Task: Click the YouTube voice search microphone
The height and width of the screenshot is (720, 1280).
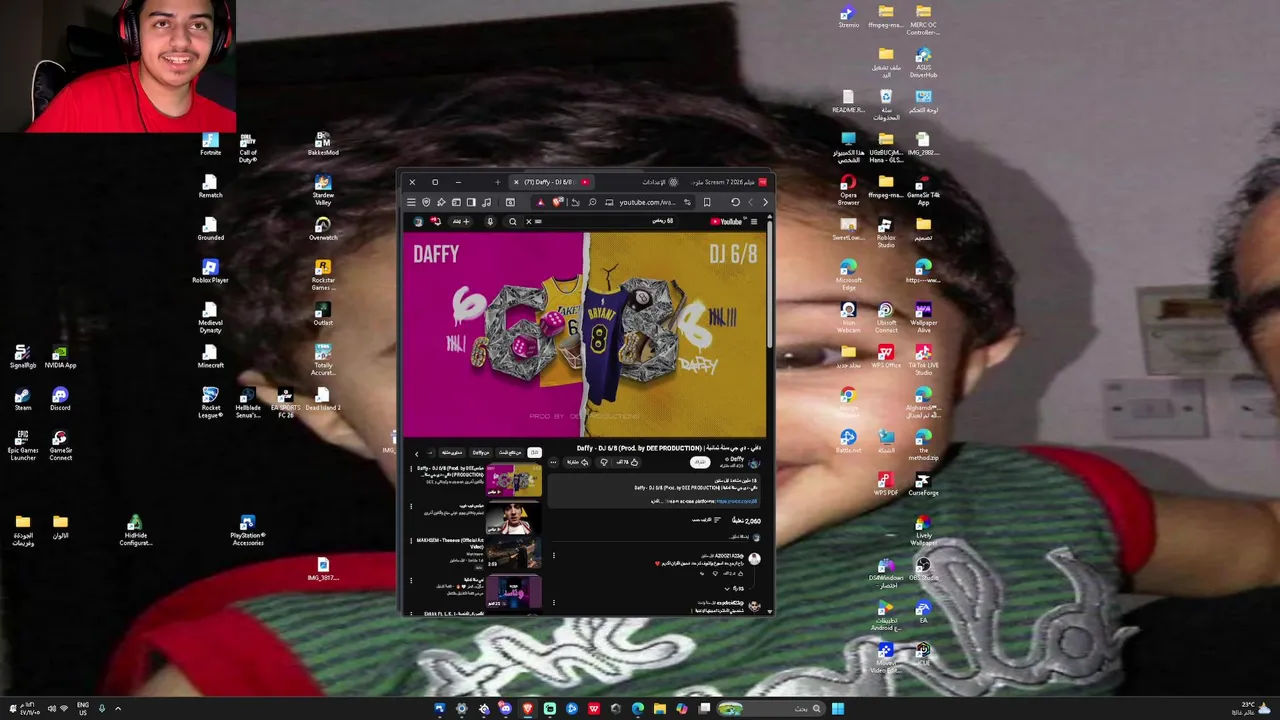Action: (x=490, y=221)
